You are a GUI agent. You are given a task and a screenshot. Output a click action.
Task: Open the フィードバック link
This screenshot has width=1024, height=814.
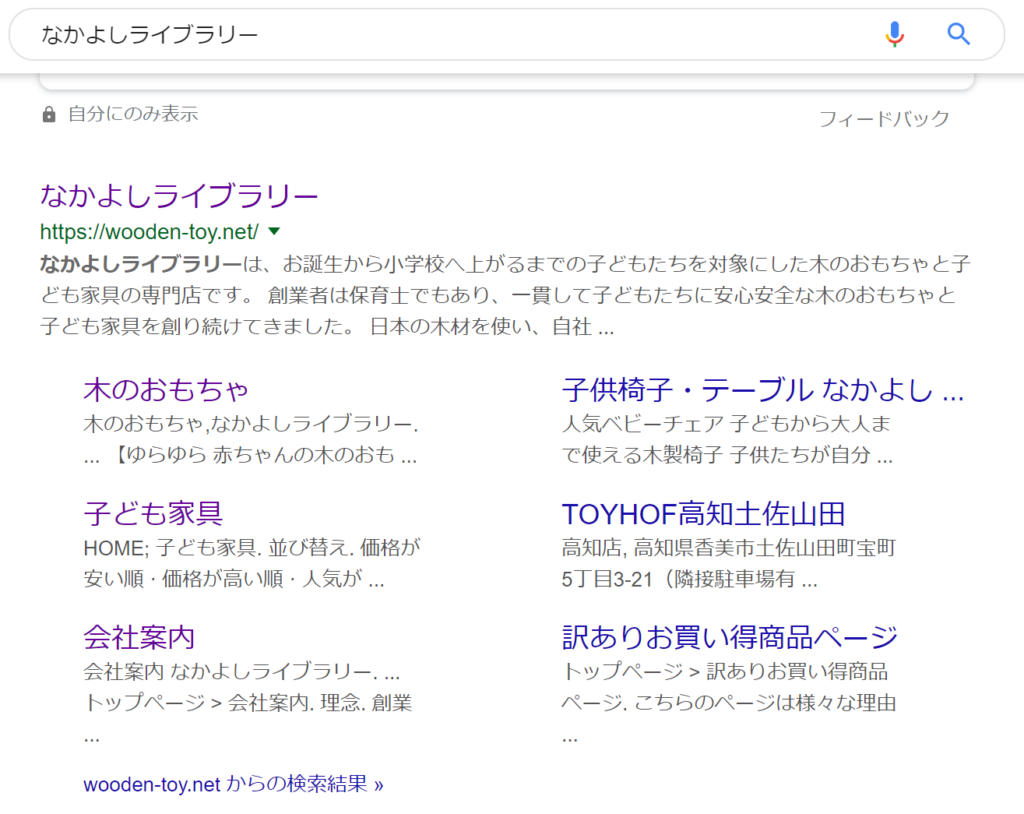[x=884, y=119]
